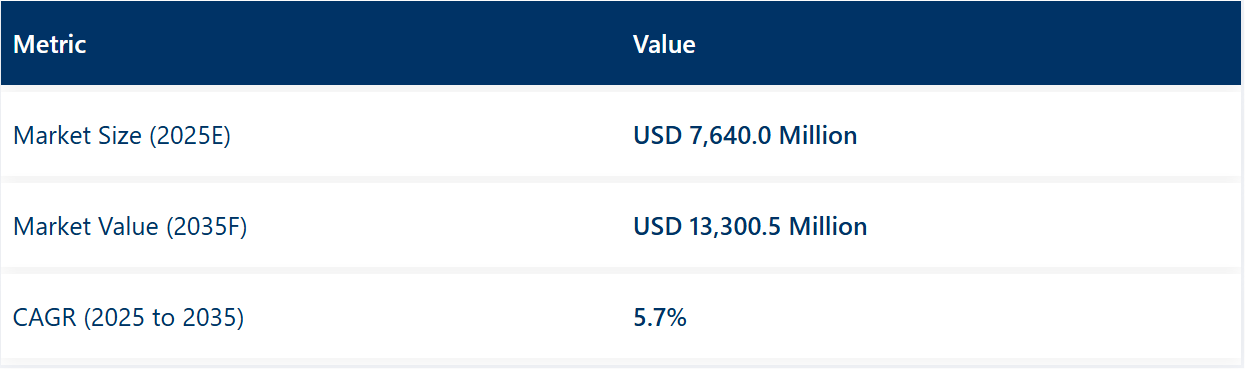Select the Market Value (2035F) label
Image resolution: width=1245 pixels, height=369 pixels.
(x=130, y=227)
